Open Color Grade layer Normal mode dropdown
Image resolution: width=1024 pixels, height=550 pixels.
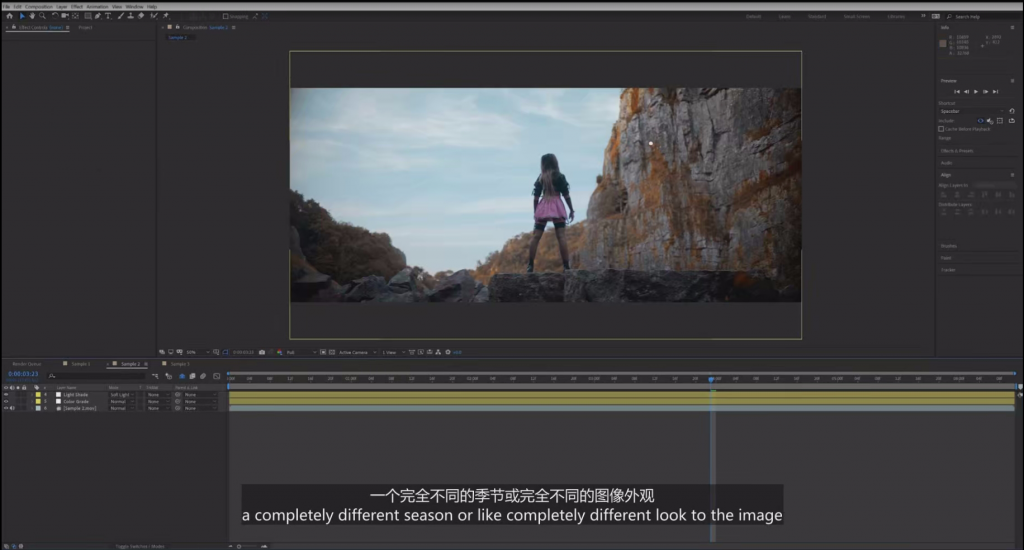(122, 401)
